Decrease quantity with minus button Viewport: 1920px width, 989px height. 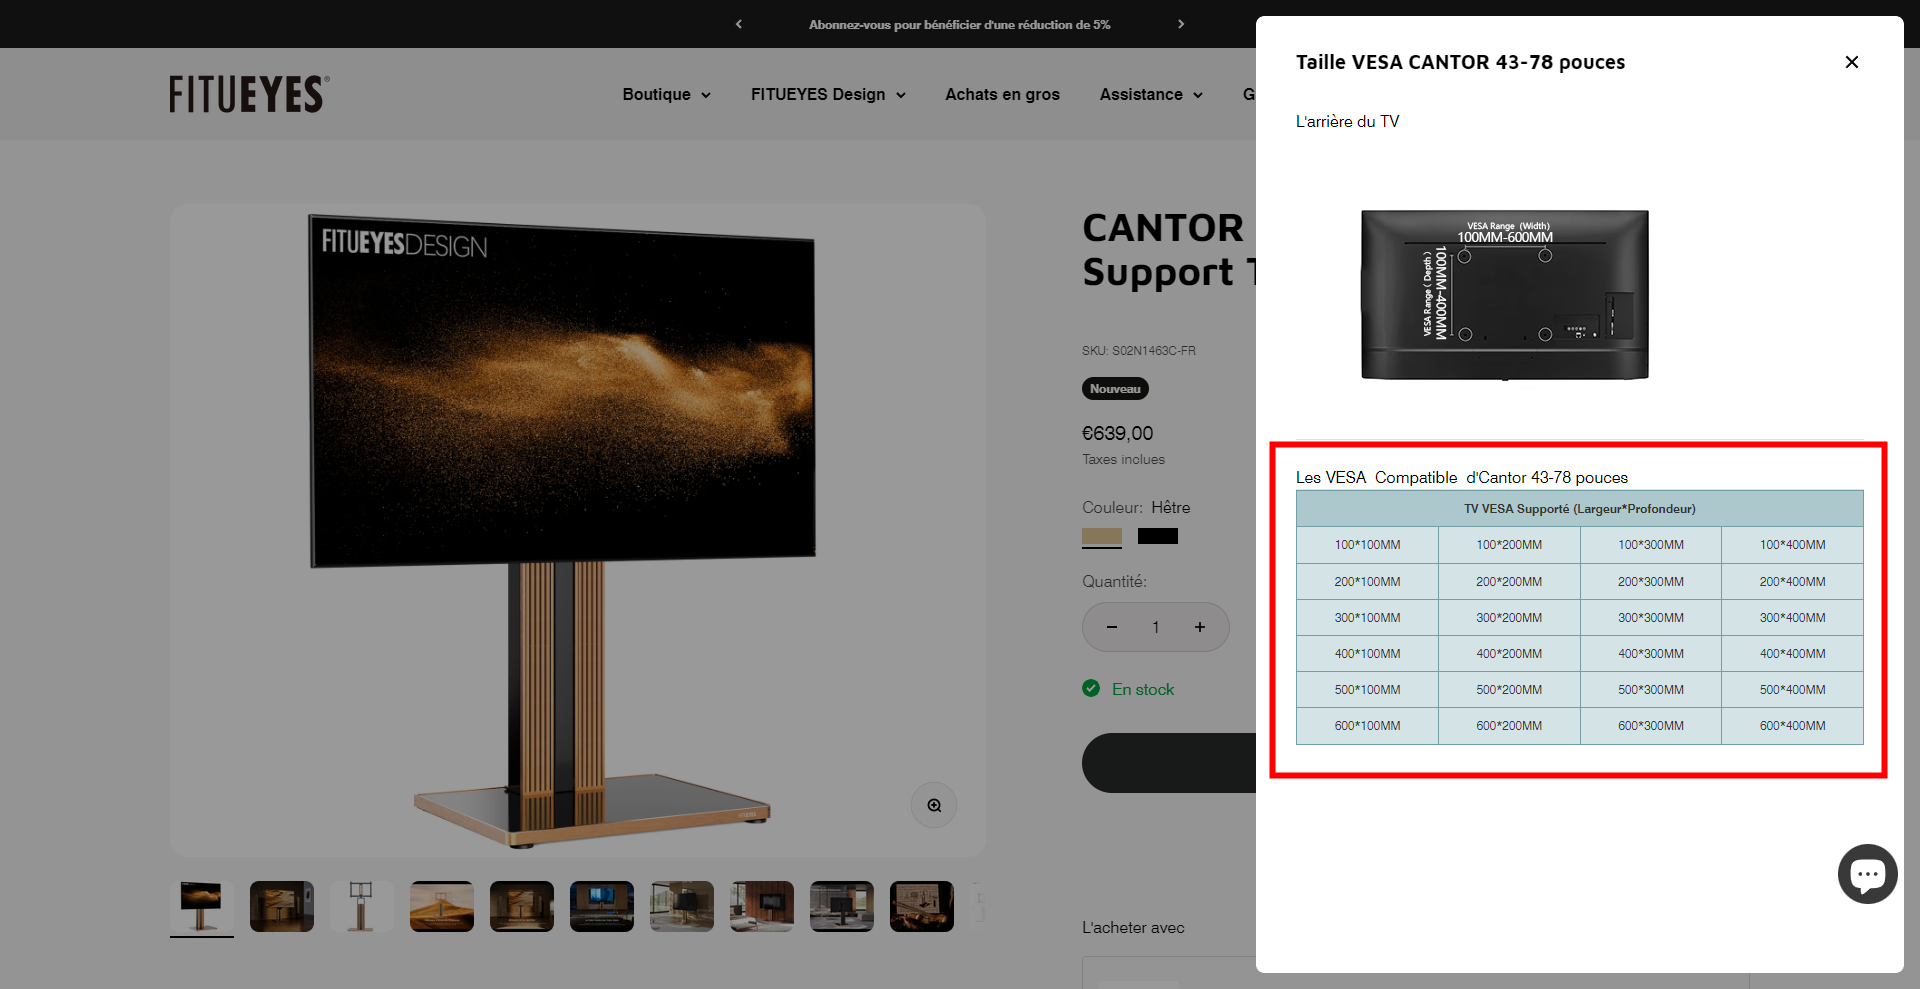(x=1111, y=627)
